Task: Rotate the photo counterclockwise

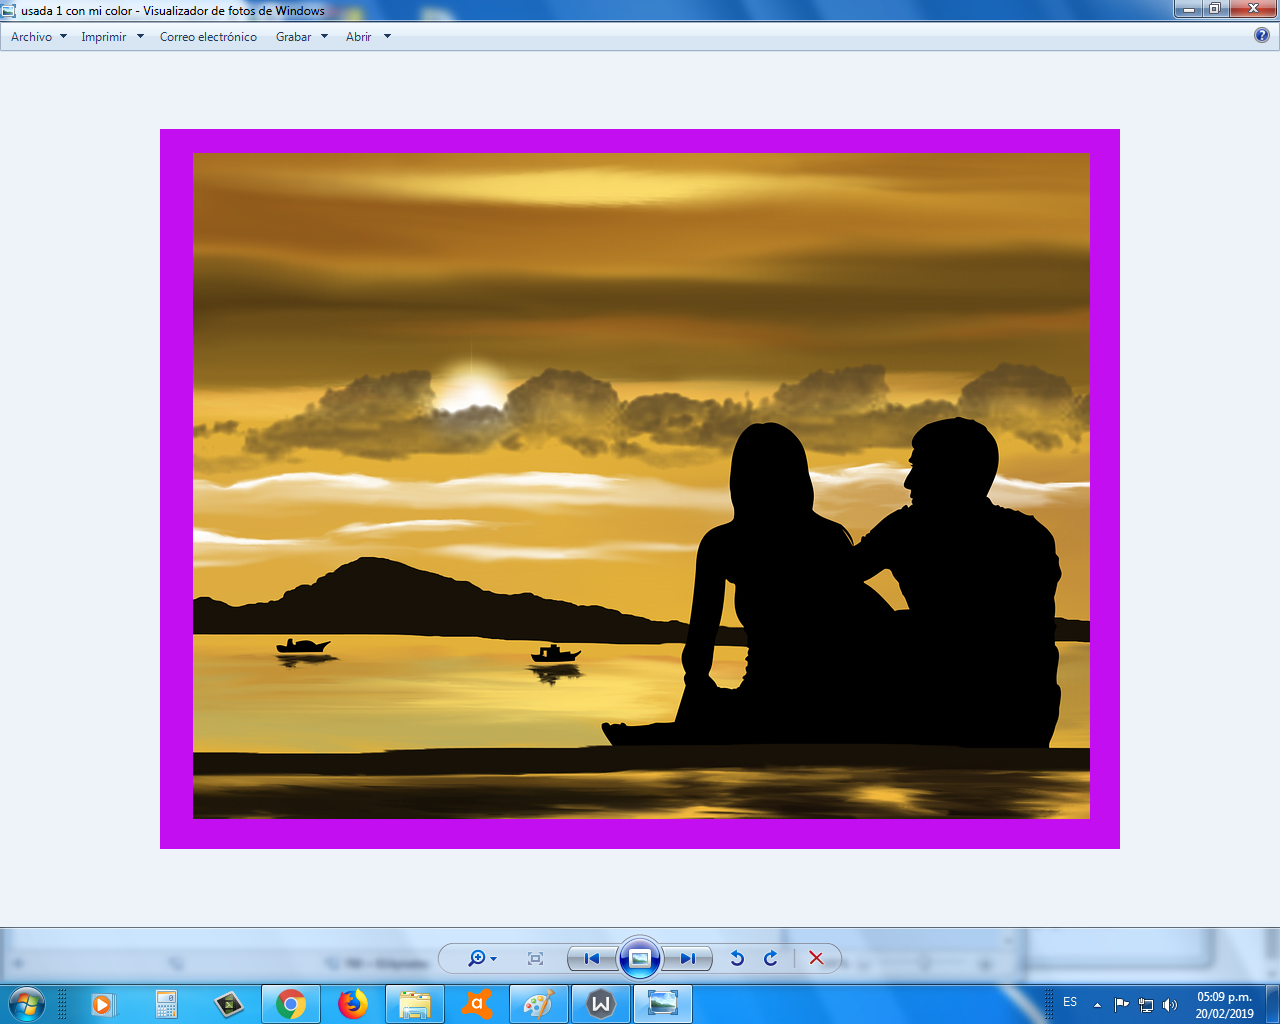Action: [x=737, y=958]
